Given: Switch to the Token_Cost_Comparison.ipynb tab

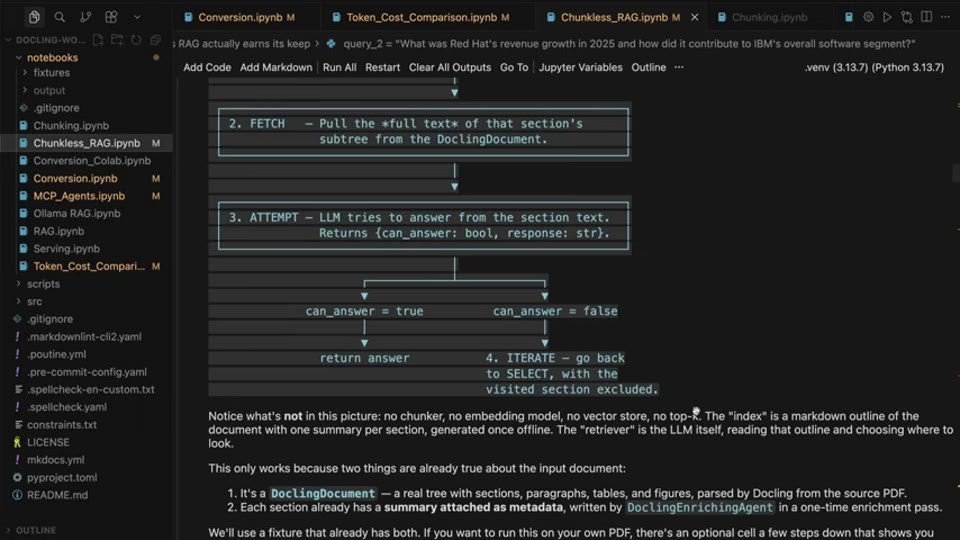Looking at the screenshot, I should (421, 17).
